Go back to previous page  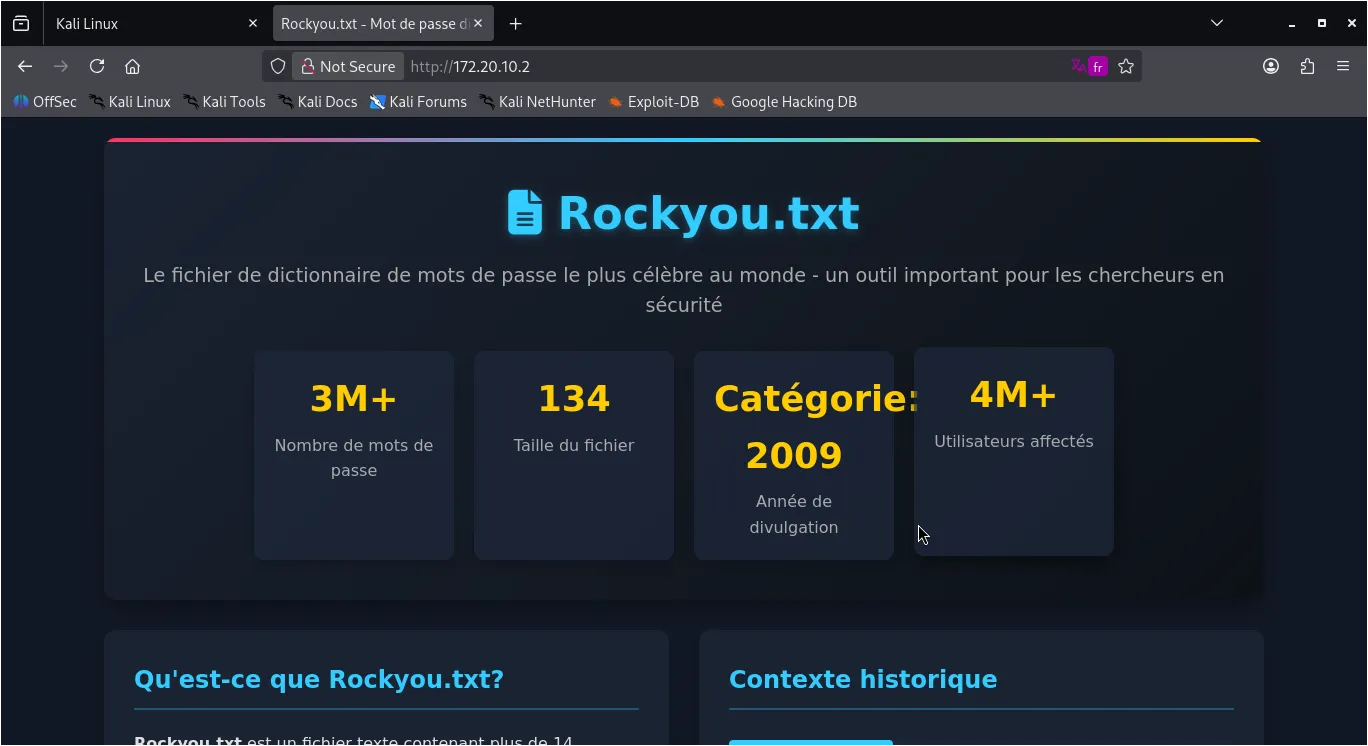tap(25, 66)
